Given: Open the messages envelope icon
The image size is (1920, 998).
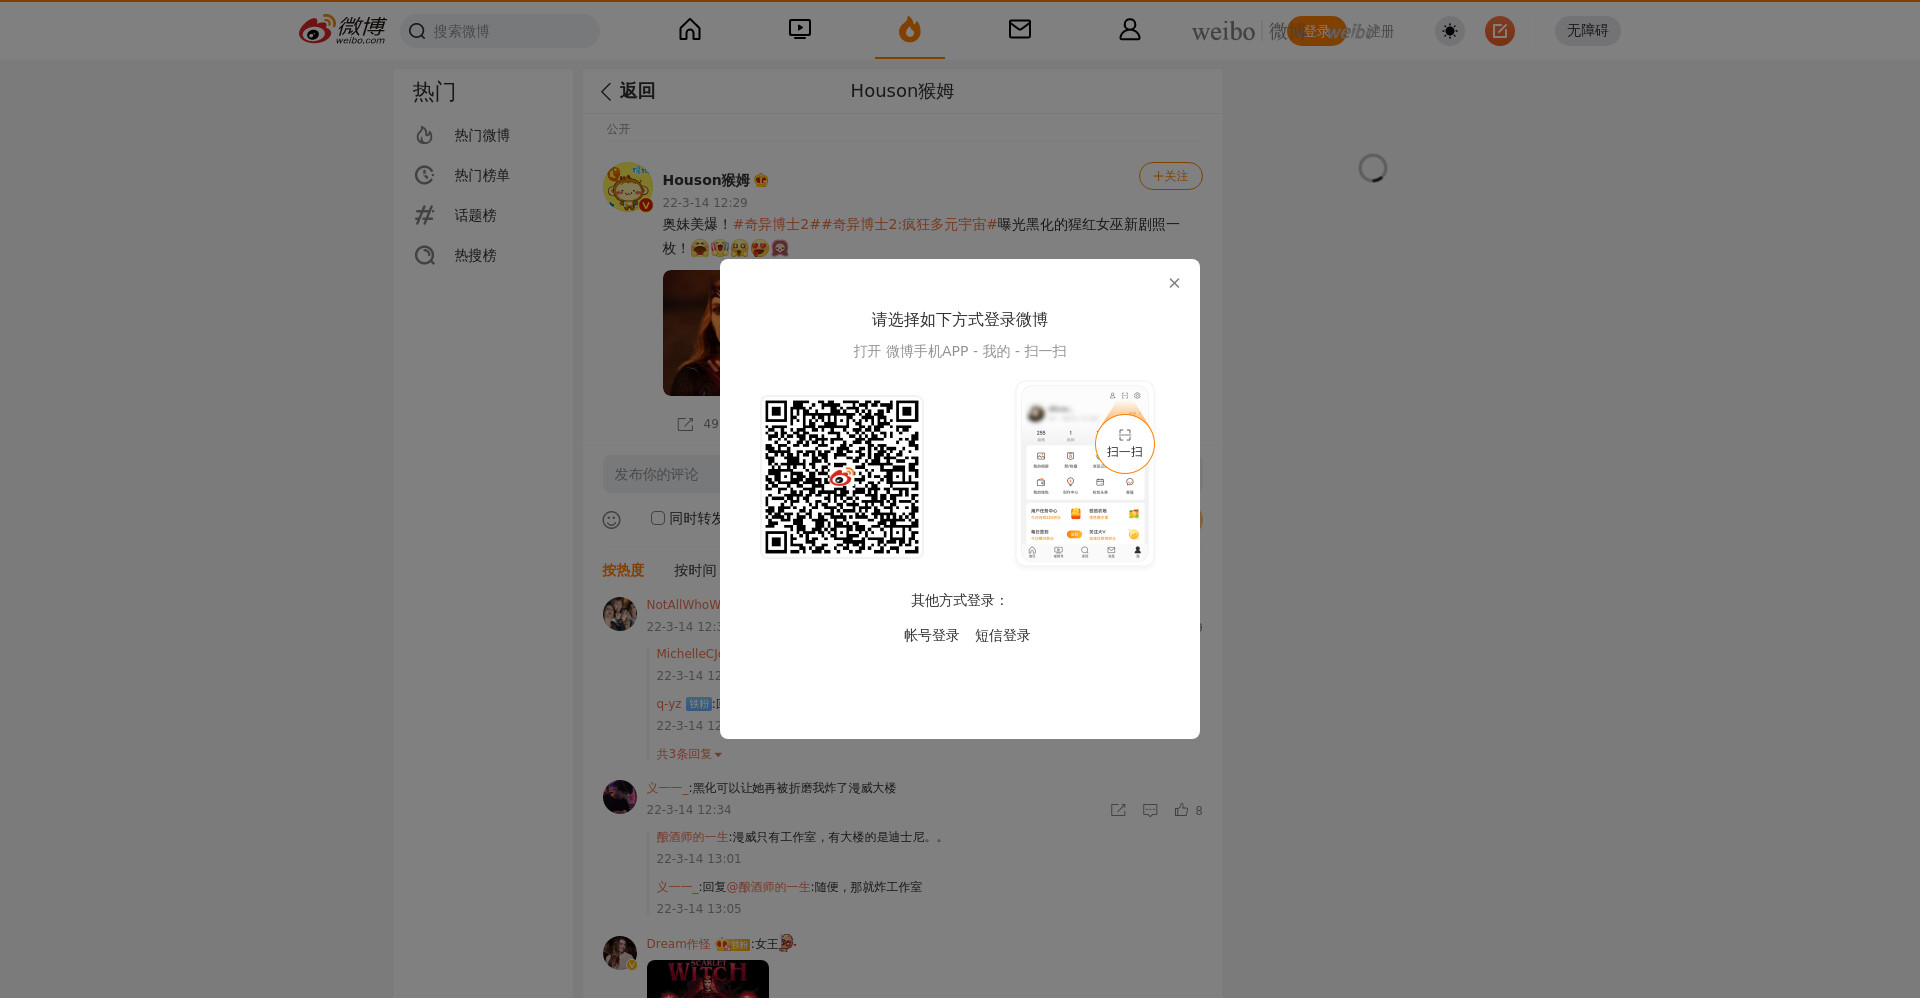Looking at the screenshot, I should [1020, 30].
